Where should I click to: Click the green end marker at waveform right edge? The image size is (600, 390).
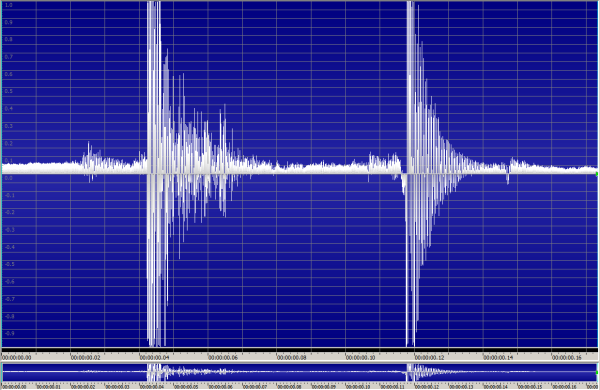coord(597,174)
